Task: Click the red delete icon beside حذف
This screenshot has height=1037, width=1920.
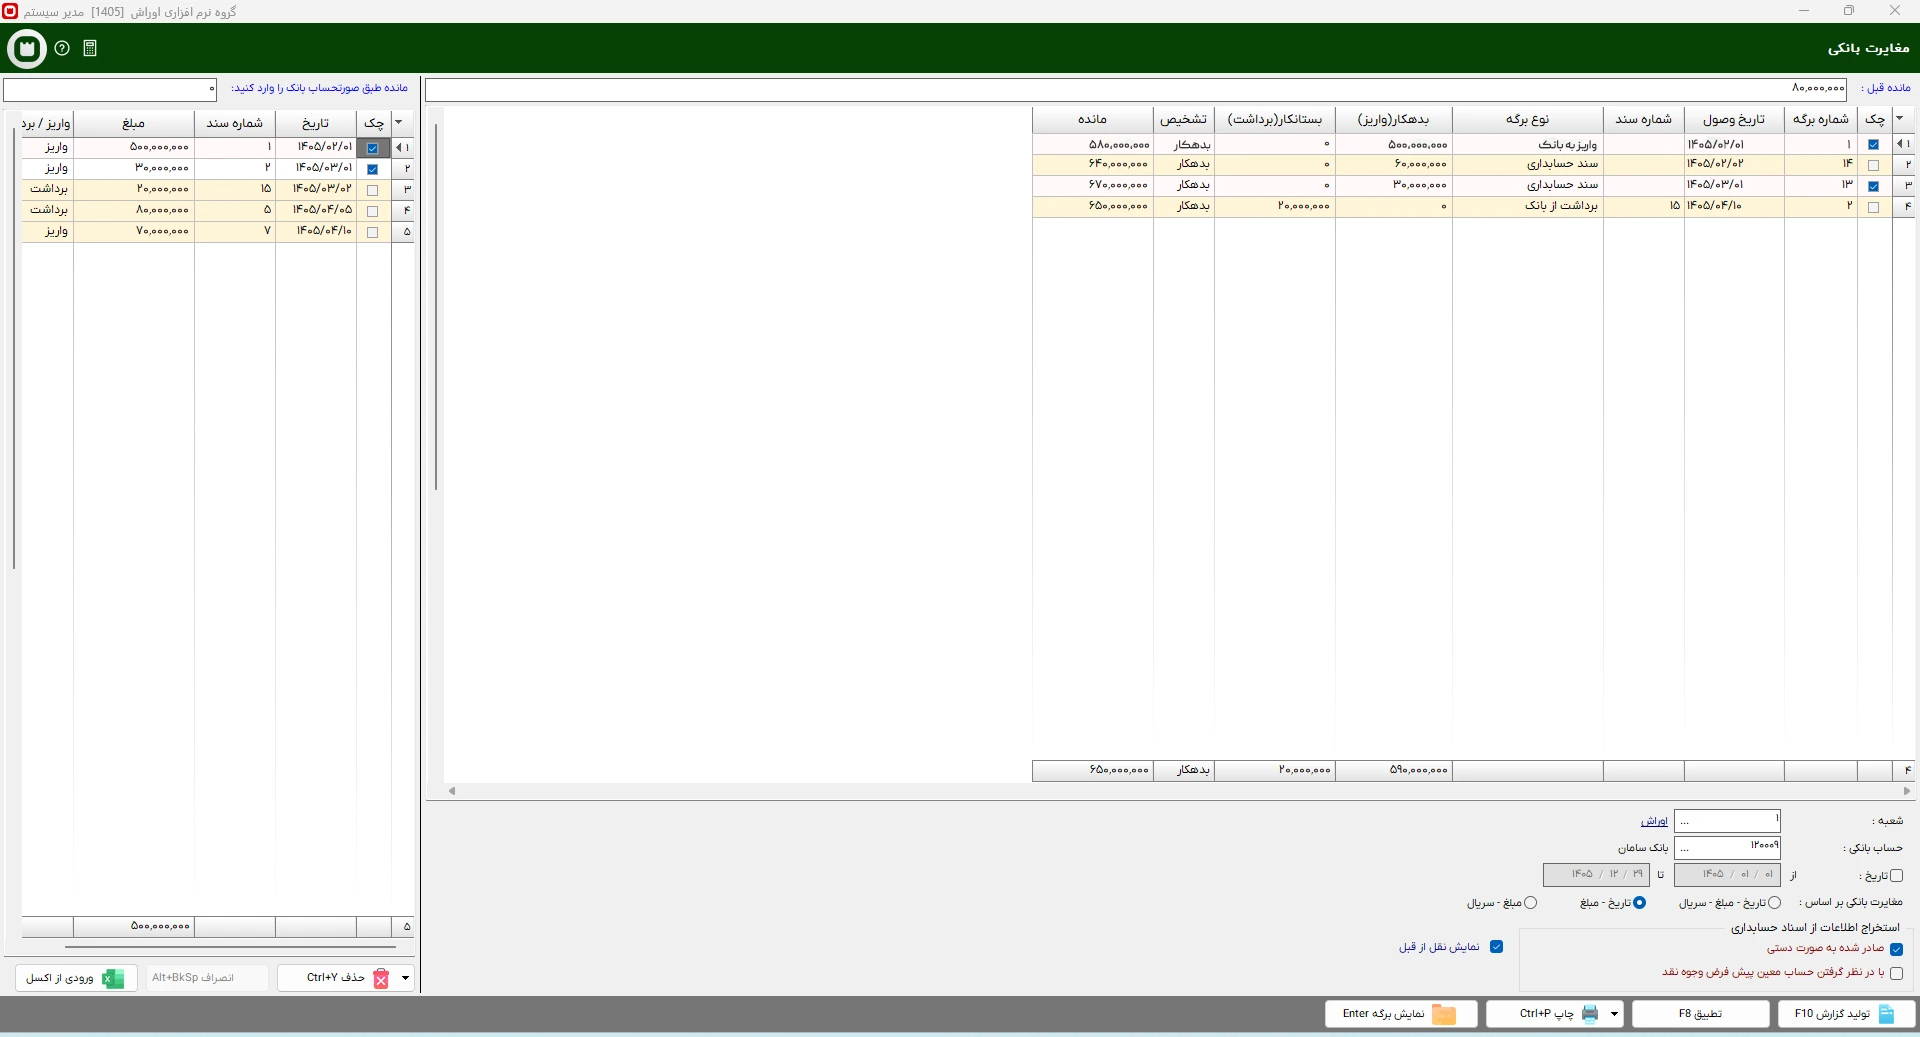Action: [x=381, y=978]
